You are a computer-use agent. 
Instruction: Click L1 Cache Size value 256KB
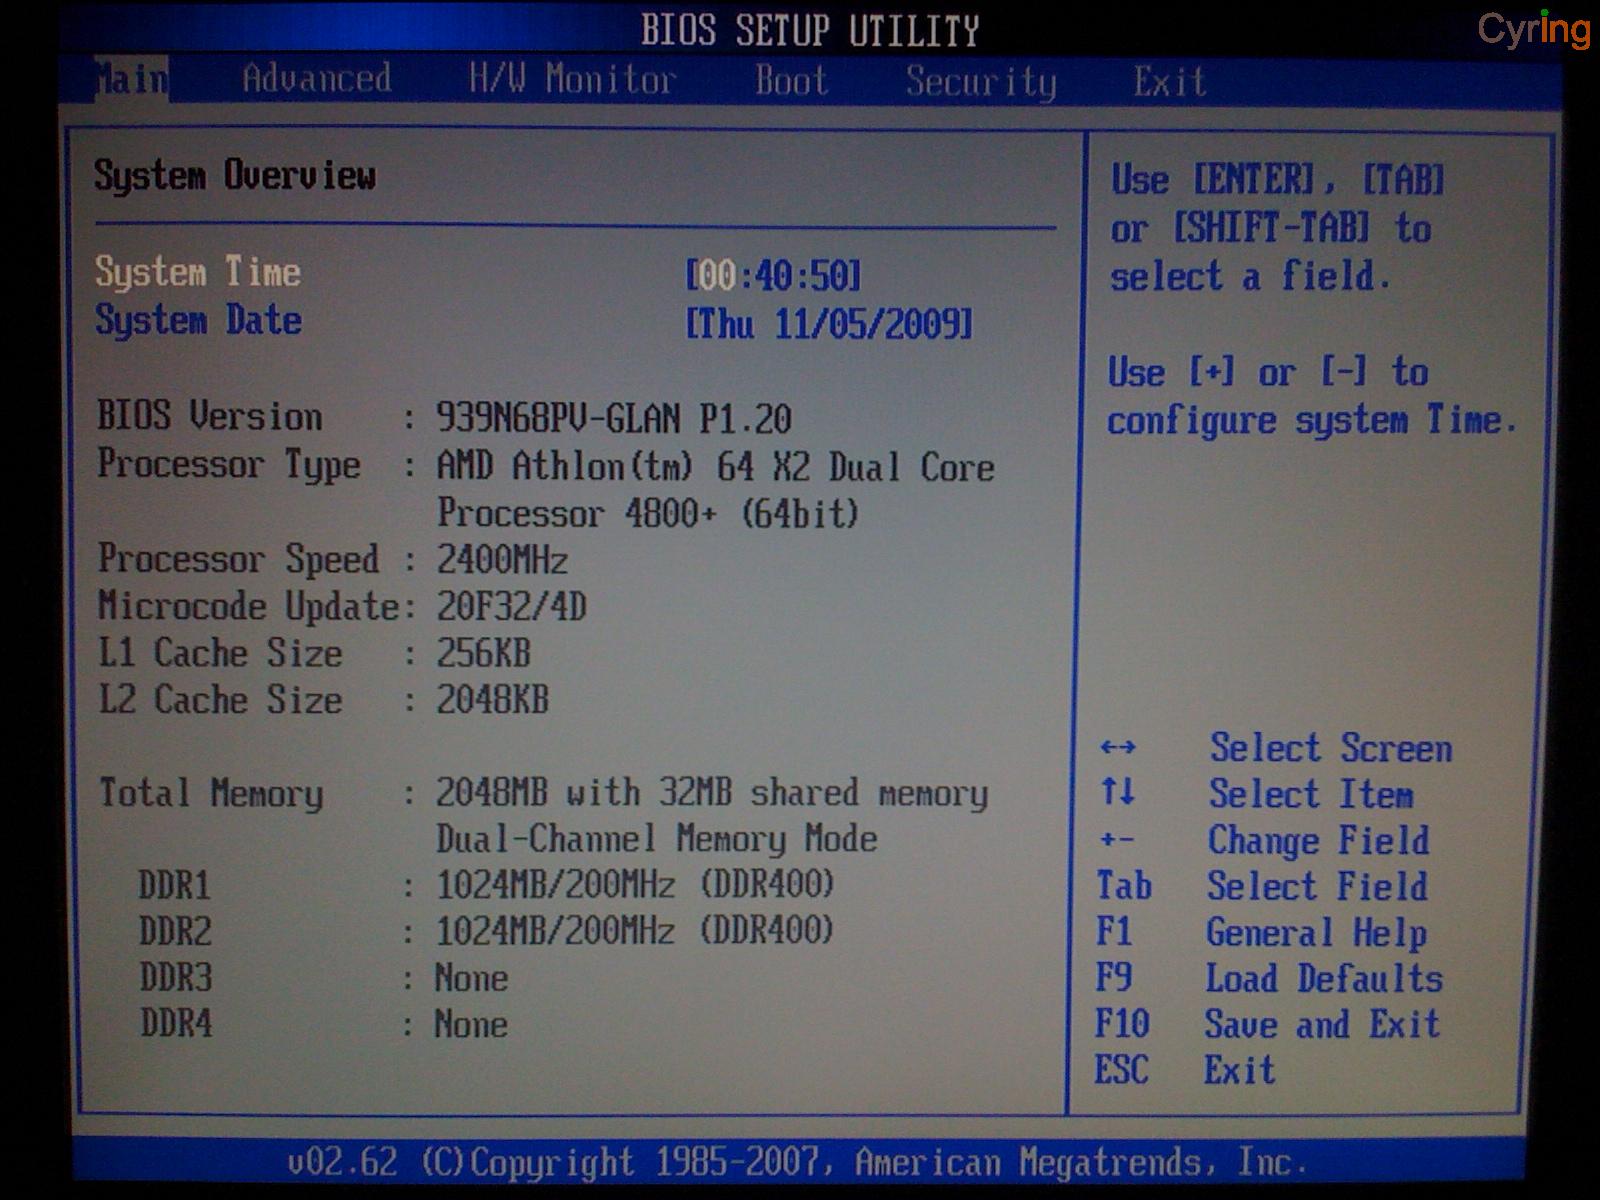483,653
